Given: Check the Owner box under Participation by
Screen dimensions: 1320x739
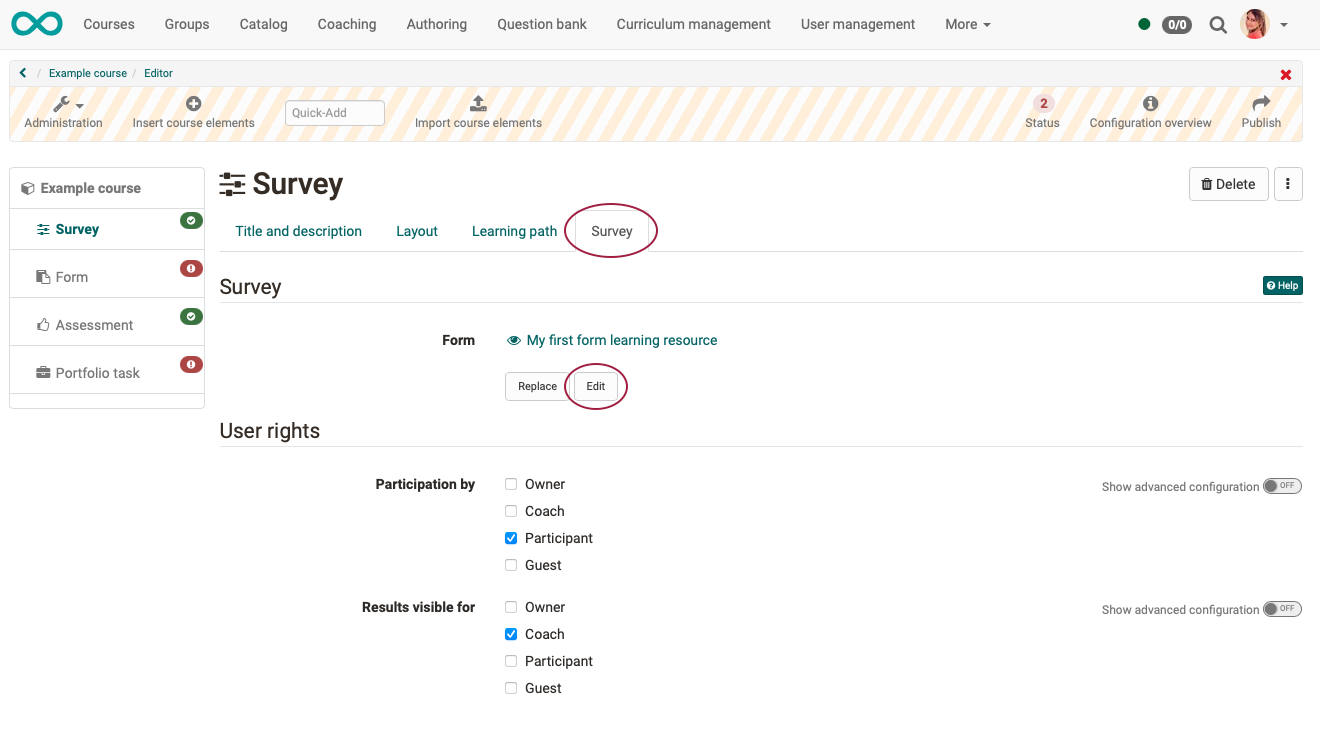Looking at the screenshot, I should click(x=511, y=484).
